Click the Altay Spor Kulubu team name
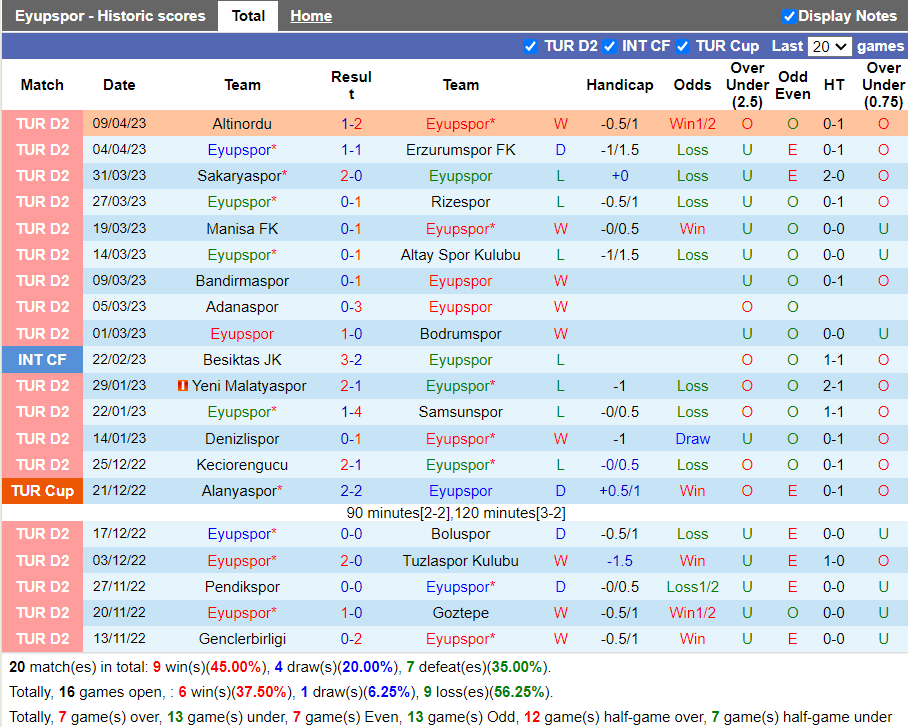The image size is (908, 727). click(x=460, y=255)
